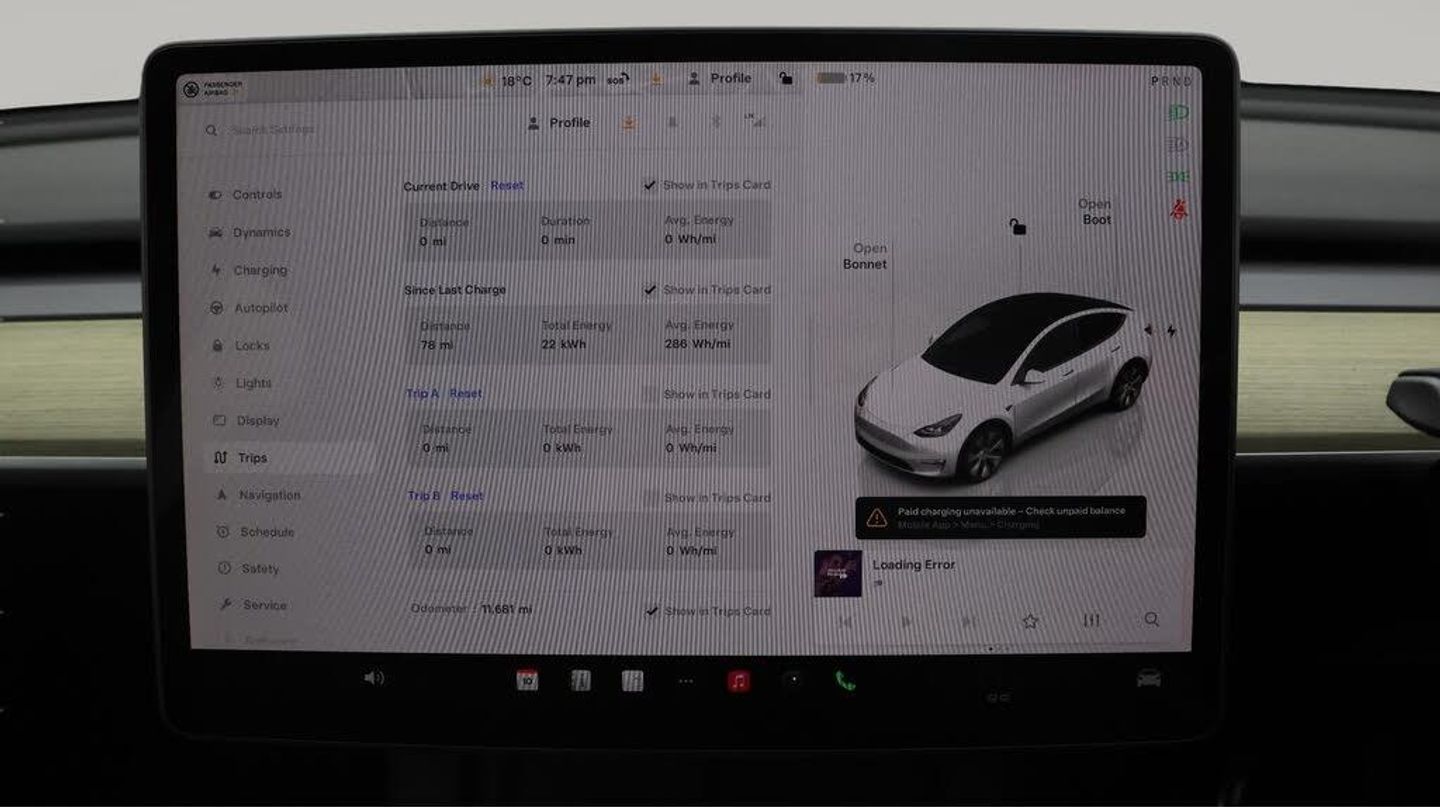The image size is (1440, 807).
Task: Open the Calendar app in the dock
Action: pos(527,681)
